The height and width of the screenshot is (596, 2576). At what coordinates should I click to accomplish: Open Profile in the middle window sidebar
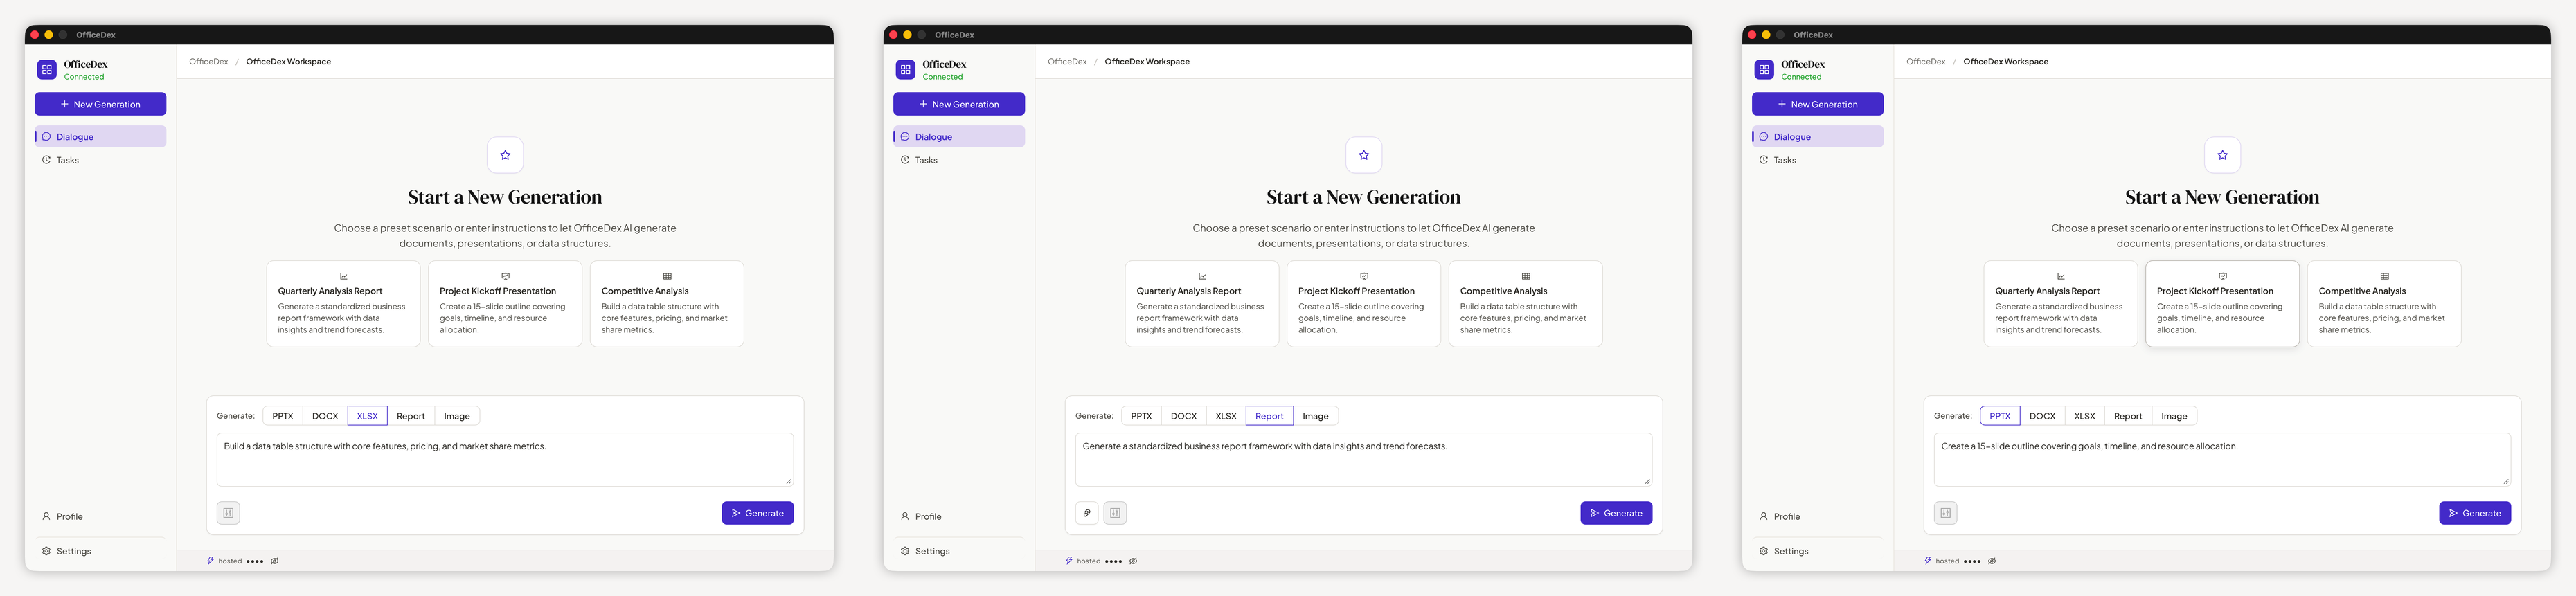coord(959,517)
